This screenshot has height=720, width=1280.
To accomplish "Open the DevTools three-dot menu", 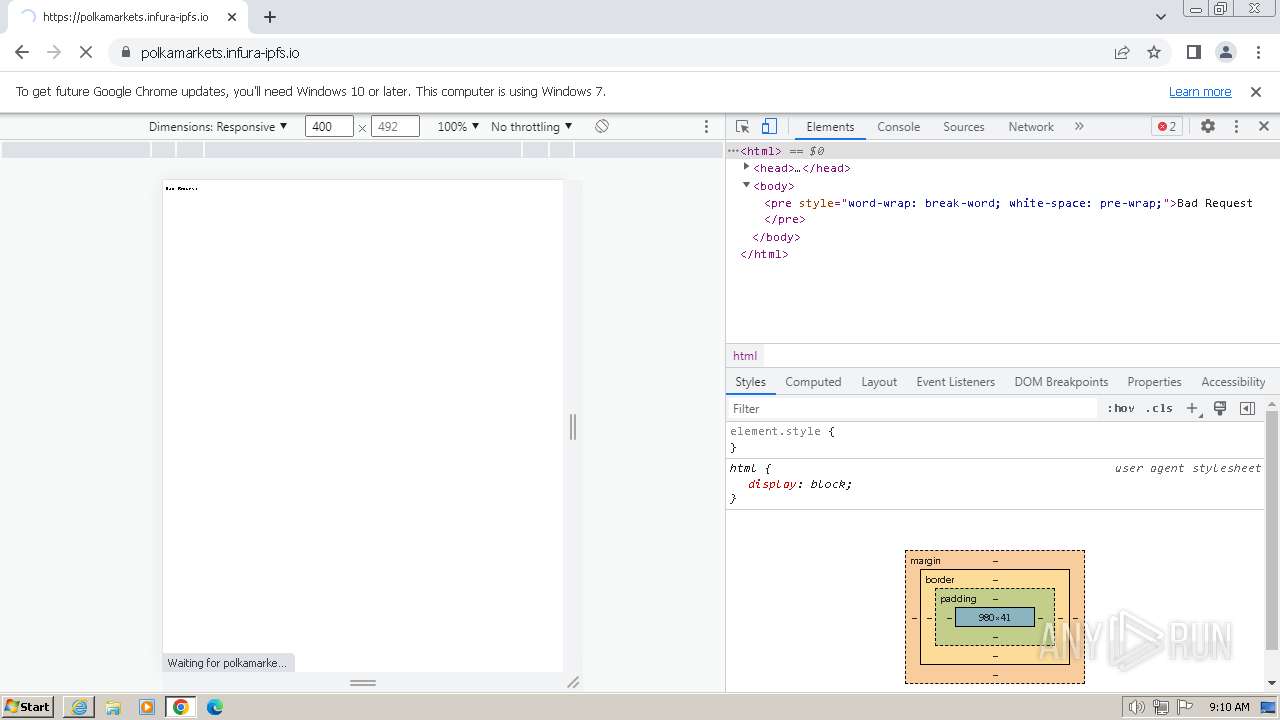I will [1236, 126].
